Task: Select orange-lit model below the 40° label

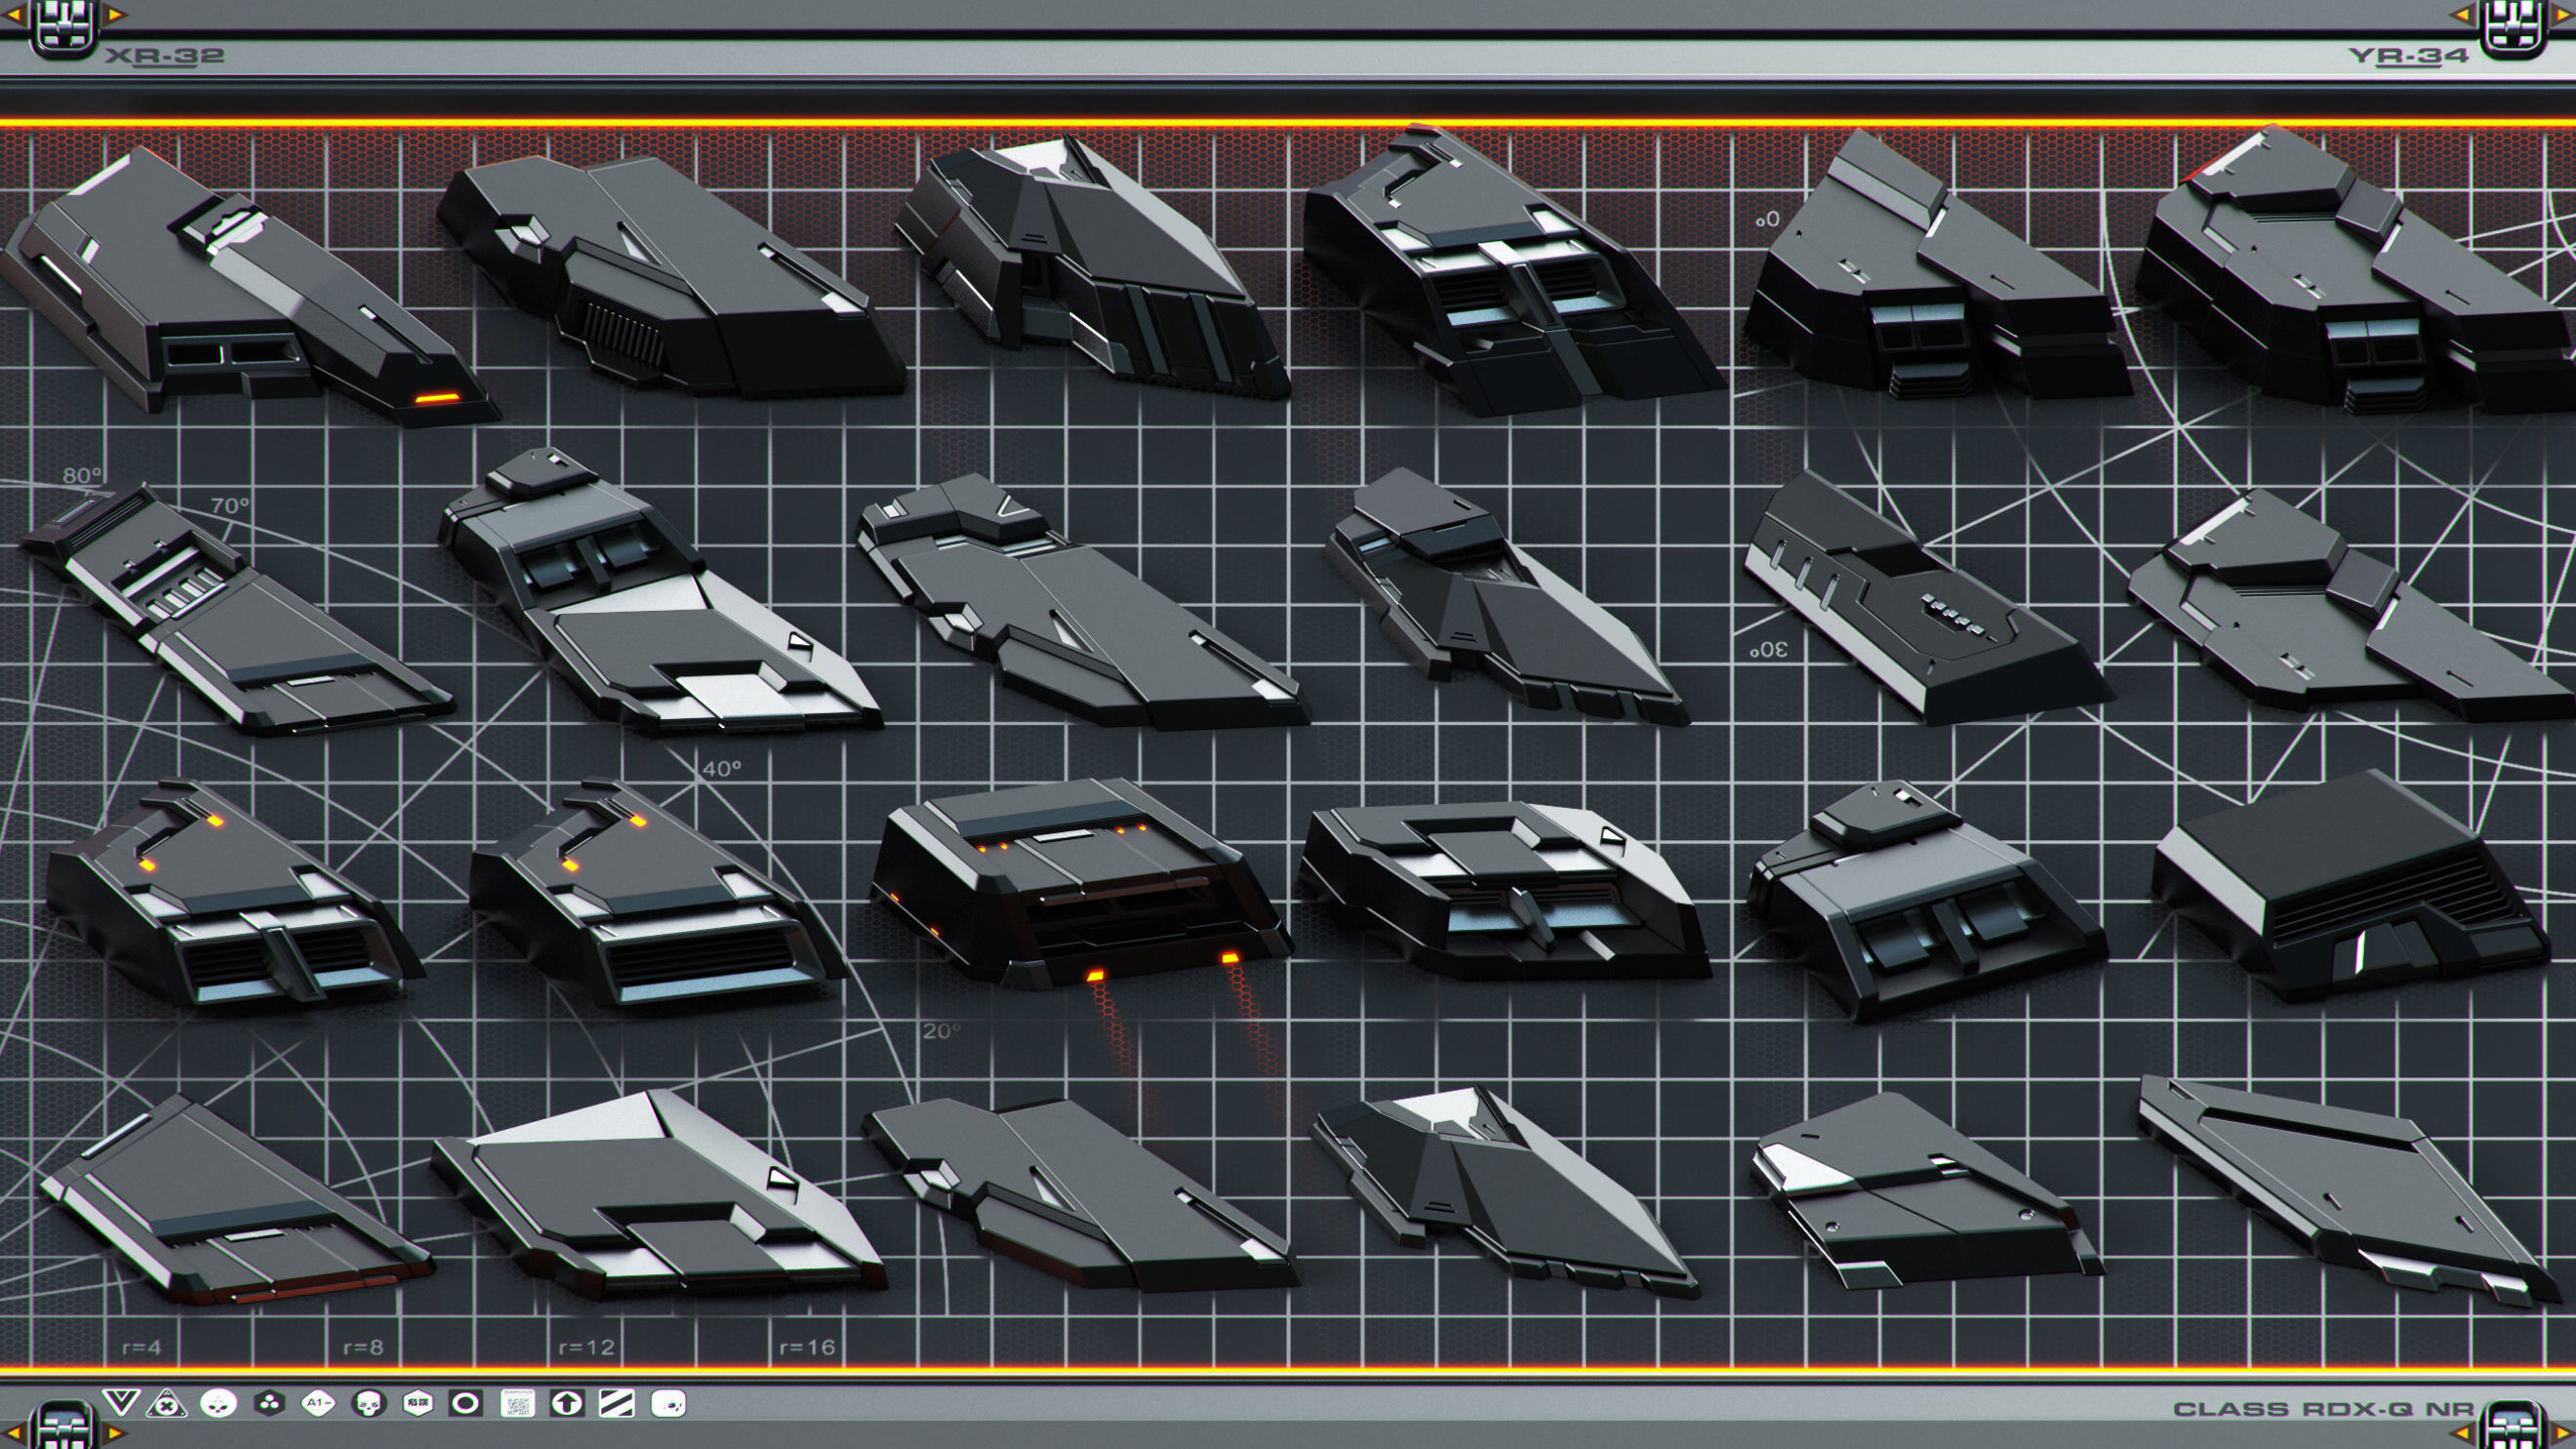Action: pos(658,895)
